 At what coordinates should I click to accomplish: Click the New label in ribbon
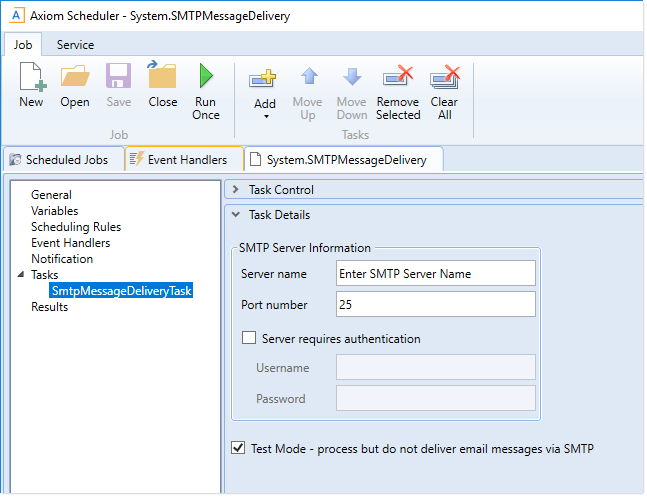31,102
